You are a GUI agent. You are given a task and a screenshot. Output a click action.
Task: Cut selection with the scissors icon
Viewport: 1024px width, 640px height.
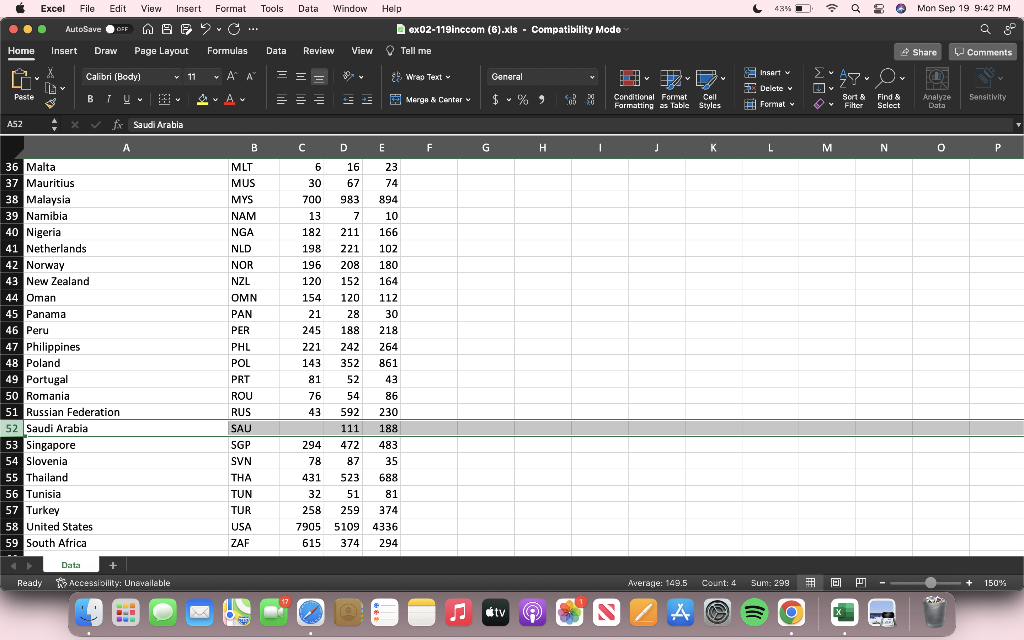pos(50,73)
